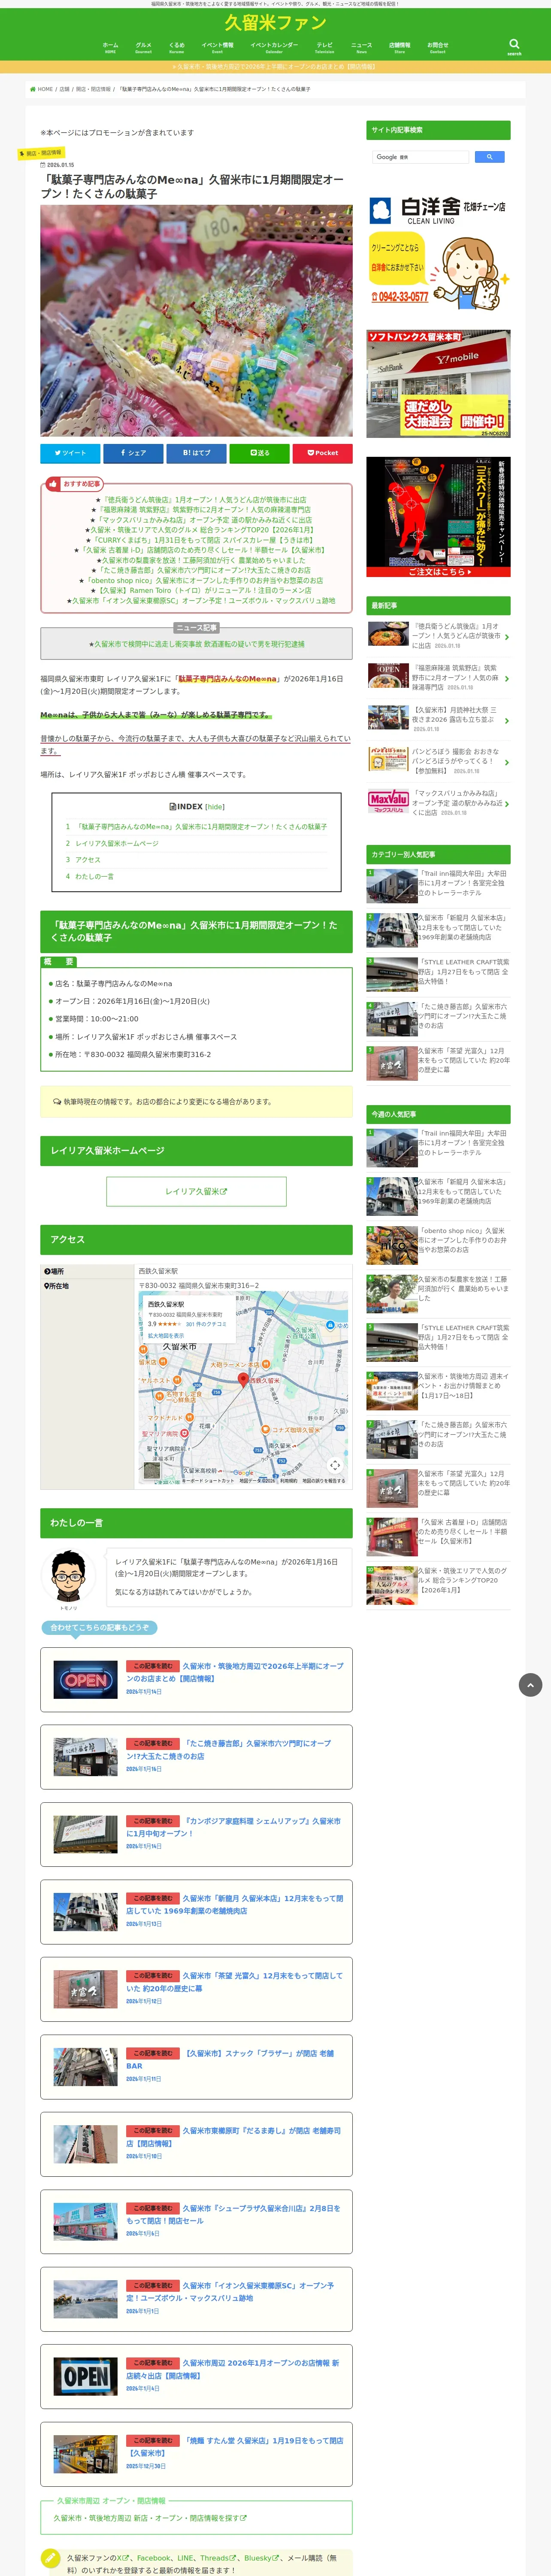
Task: Open the ソフトバンク久留米本町 ad banner
Action: point(438,384)
